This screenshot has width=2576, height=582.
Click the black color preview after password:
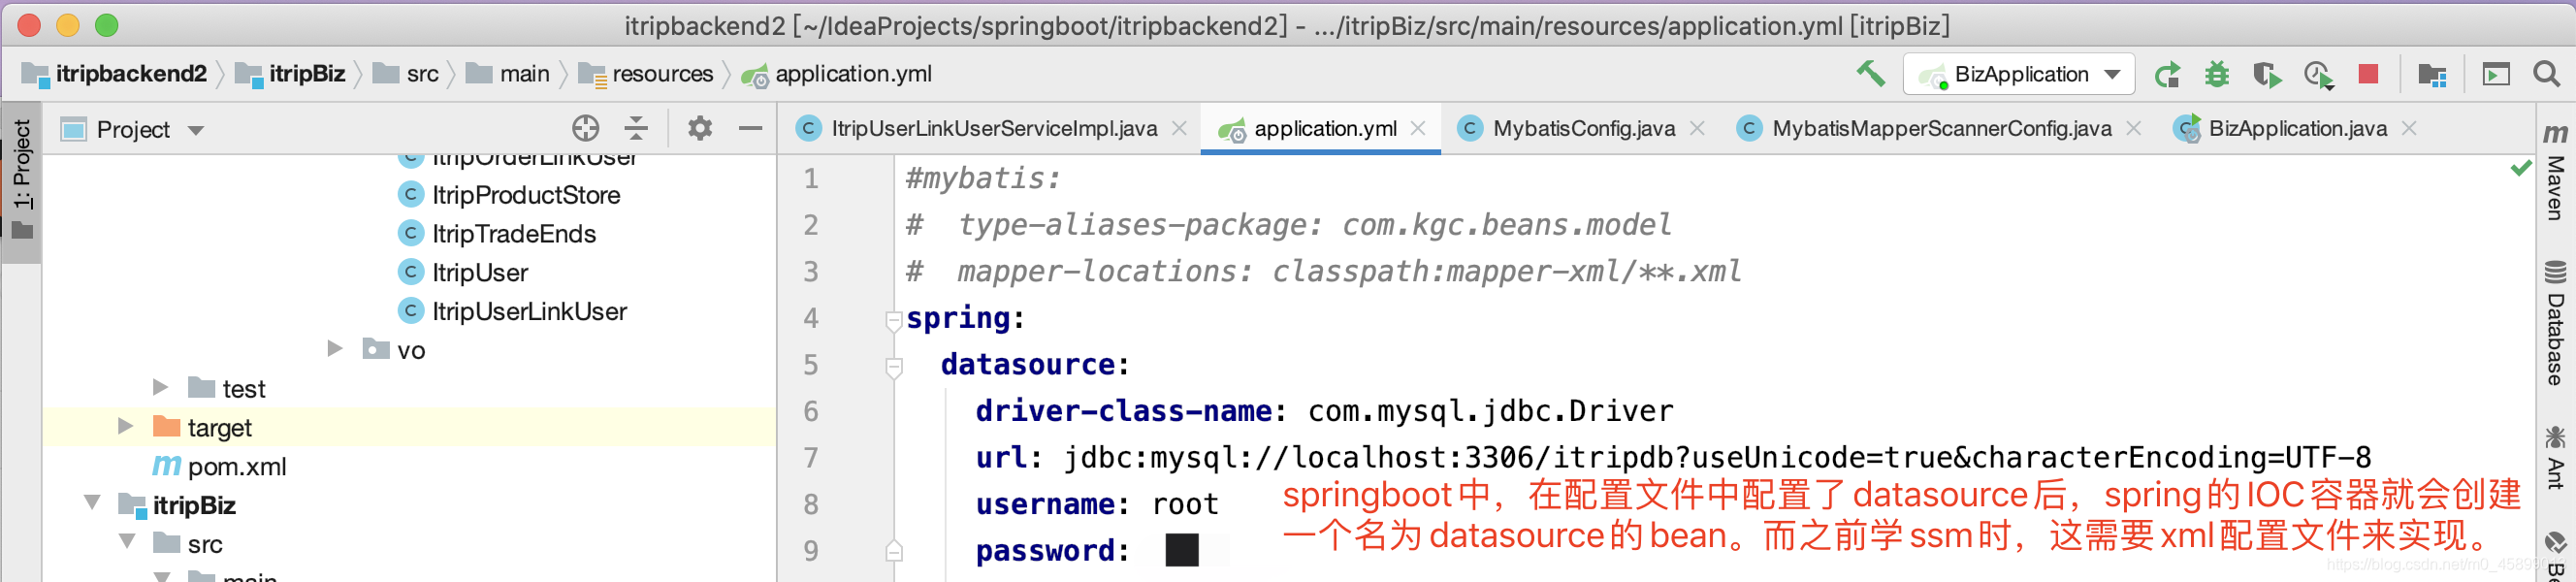(x=1182, y=550)
